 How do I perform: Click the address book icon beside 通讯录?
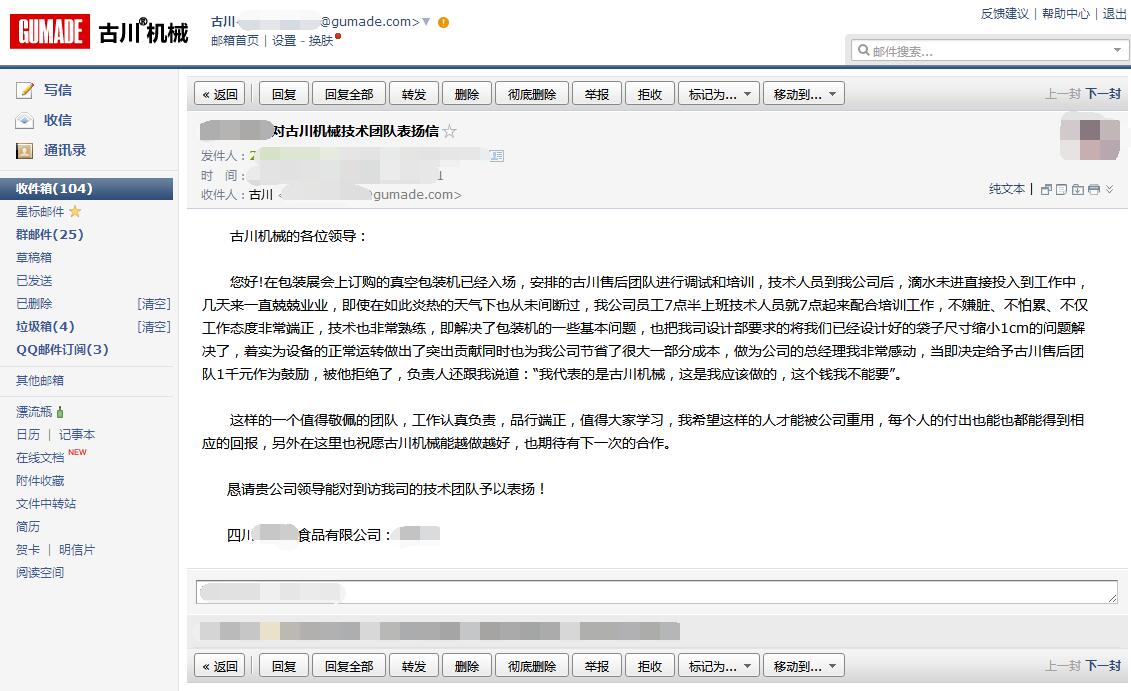click(x=25, y=151)
